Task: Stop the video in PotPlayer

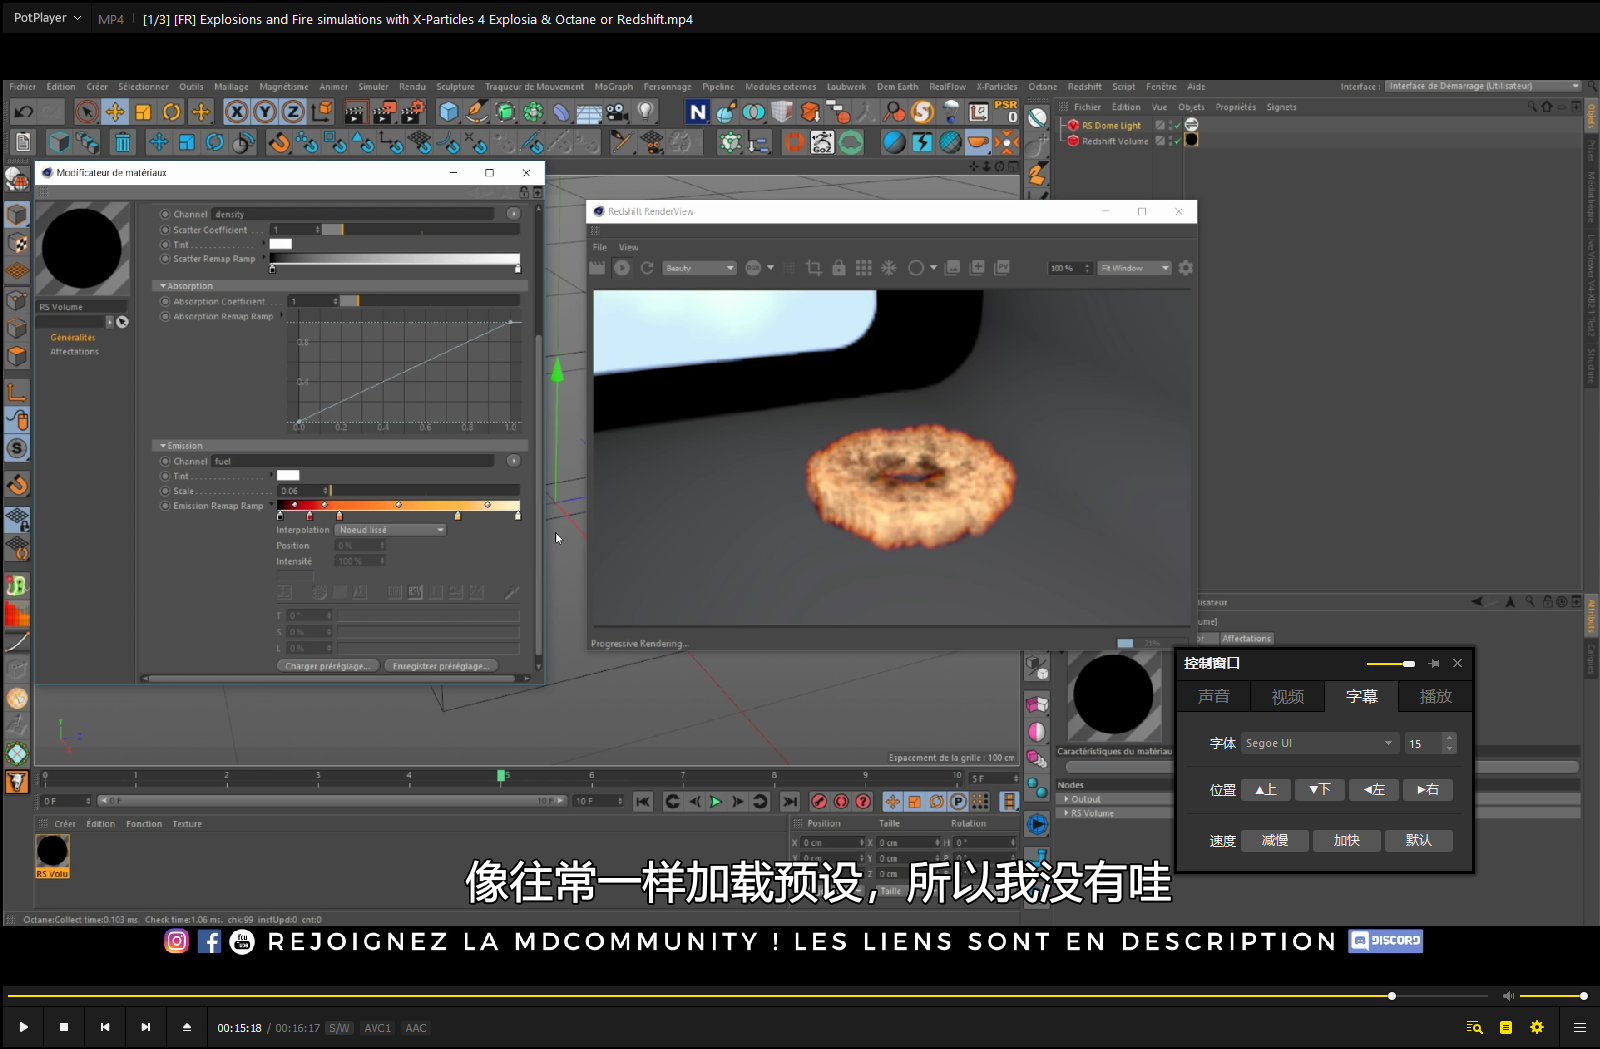Action: pos(64,1027)
